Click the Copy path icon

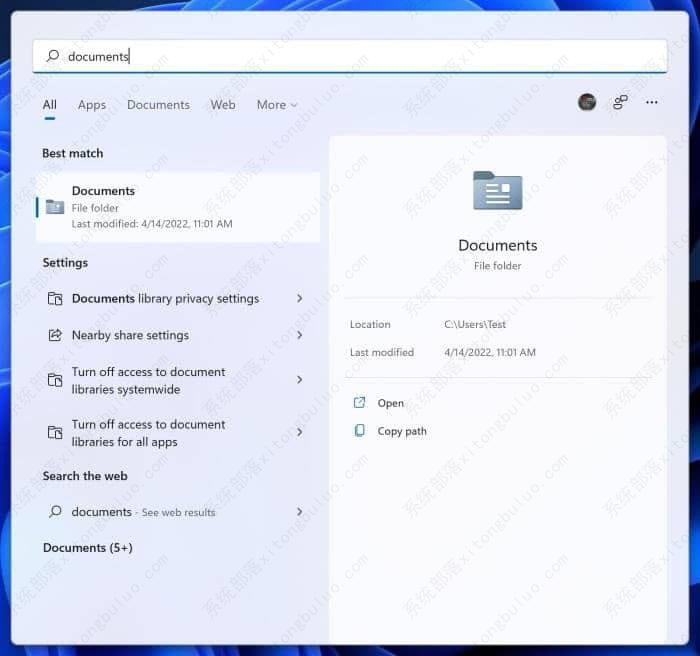pyautogui.click(x=360, y=431)
